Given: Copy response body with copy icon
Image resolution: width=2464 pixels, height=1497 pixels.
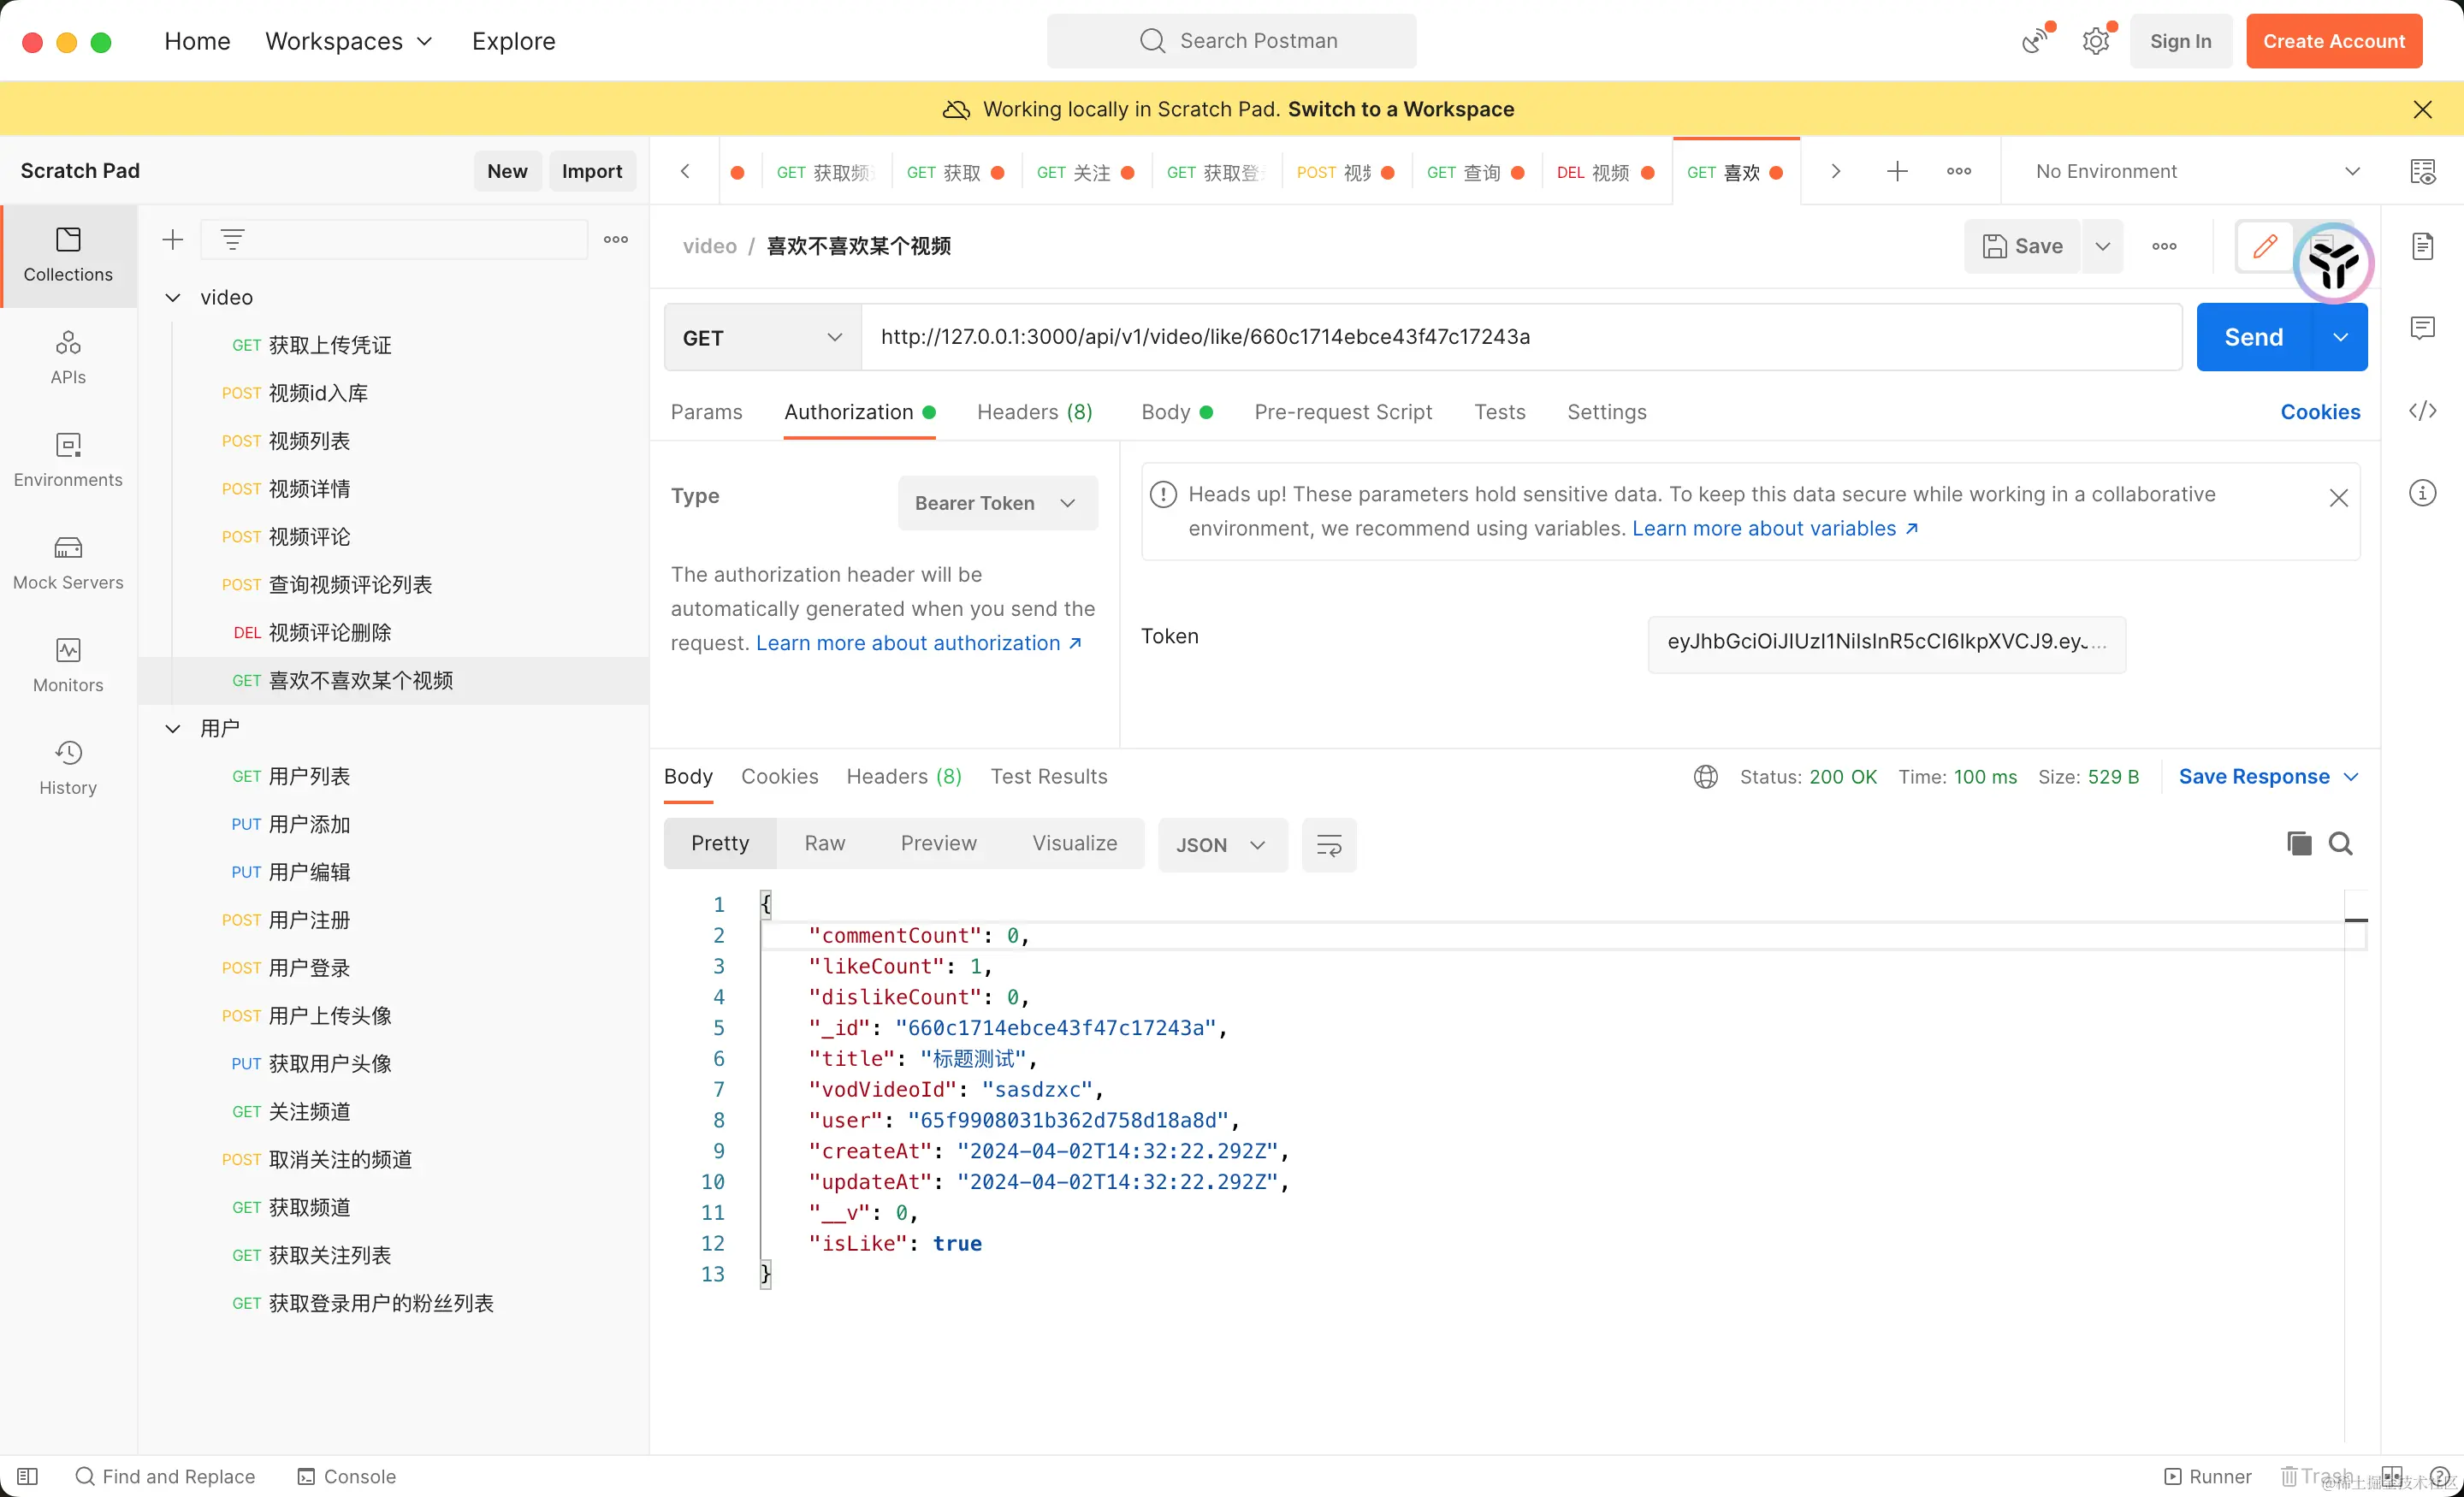Looking at the screenshot, I should point(2298,843).
